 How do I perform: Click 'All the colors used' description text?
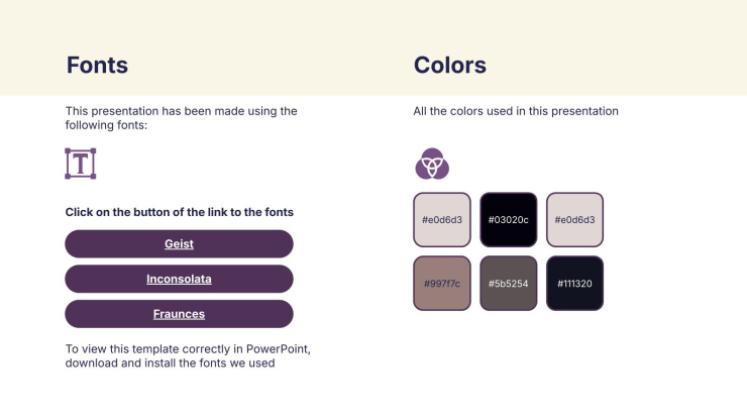[x=516, y=111]
